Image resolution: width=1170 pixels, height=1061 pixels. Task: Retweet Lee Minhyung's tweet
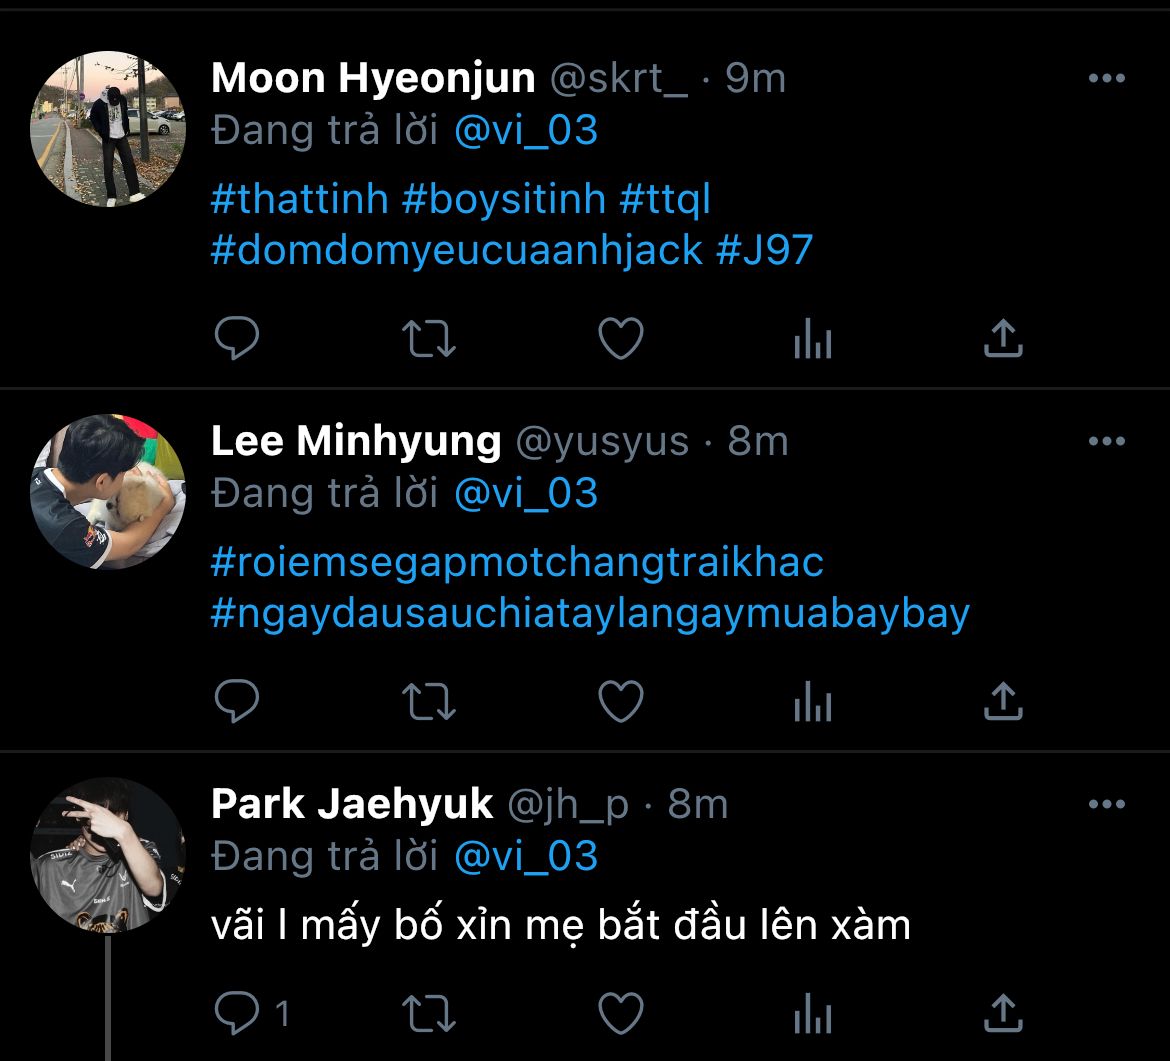429,701
